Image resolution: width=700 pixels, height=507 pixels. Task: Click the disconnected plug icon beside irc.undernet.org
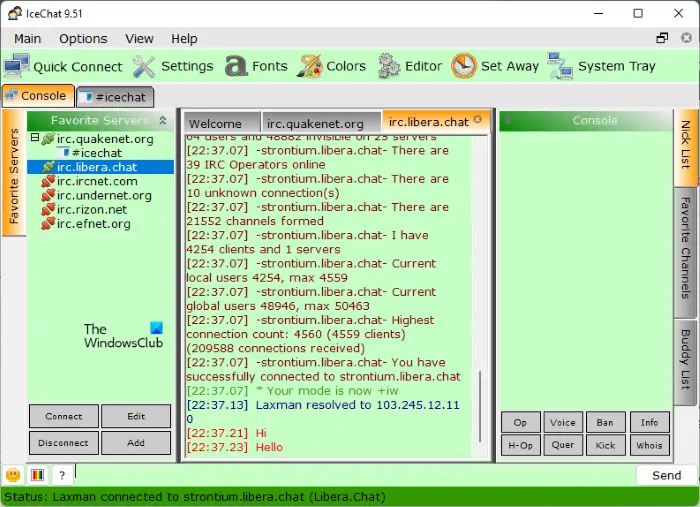48,195
